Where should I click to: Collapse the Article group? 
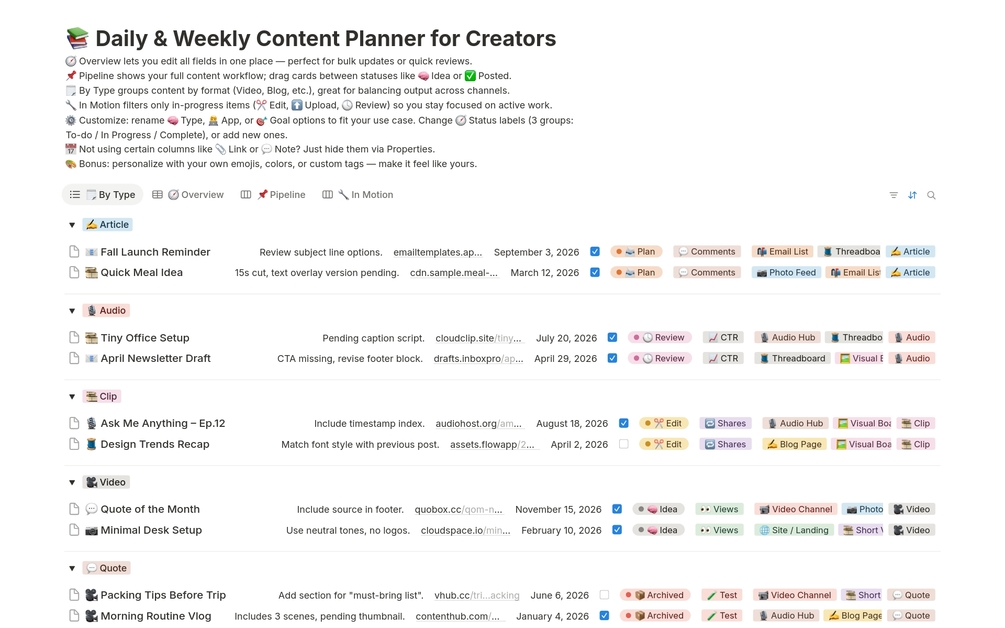[72, 225]
